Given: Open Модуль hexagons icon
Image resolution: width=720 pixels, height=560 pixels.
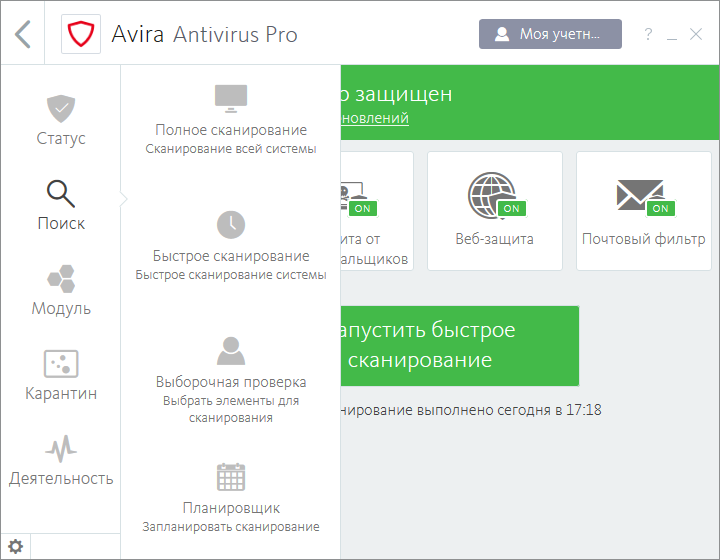Looking at the screenshot, I should point(61,279).
